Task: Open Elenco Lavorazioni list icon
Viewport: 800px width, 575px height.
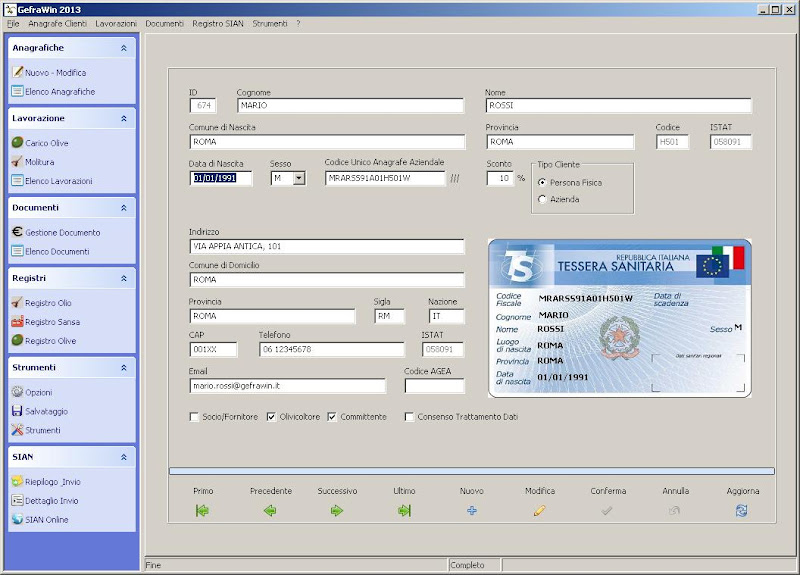Action: [x=17, y=181]
